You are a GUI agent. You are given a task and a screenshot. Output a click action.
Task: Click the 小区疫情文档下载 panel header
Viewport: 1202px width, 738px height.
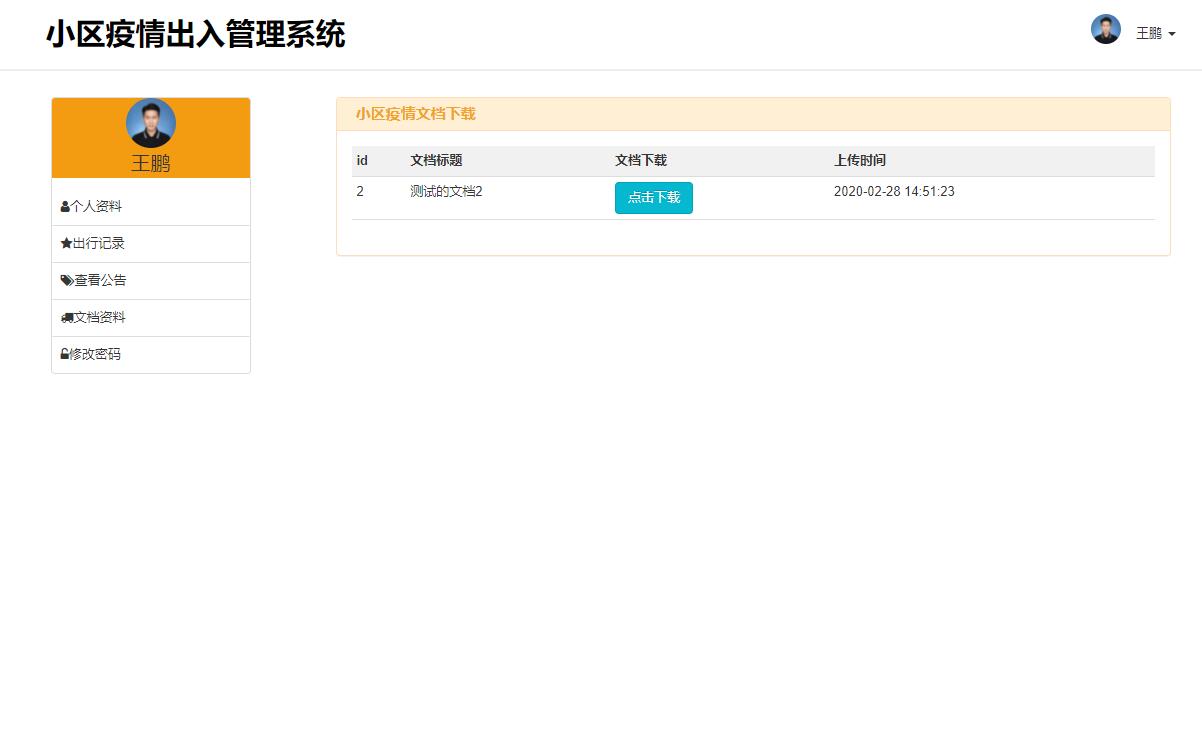(x=416, y=115)
